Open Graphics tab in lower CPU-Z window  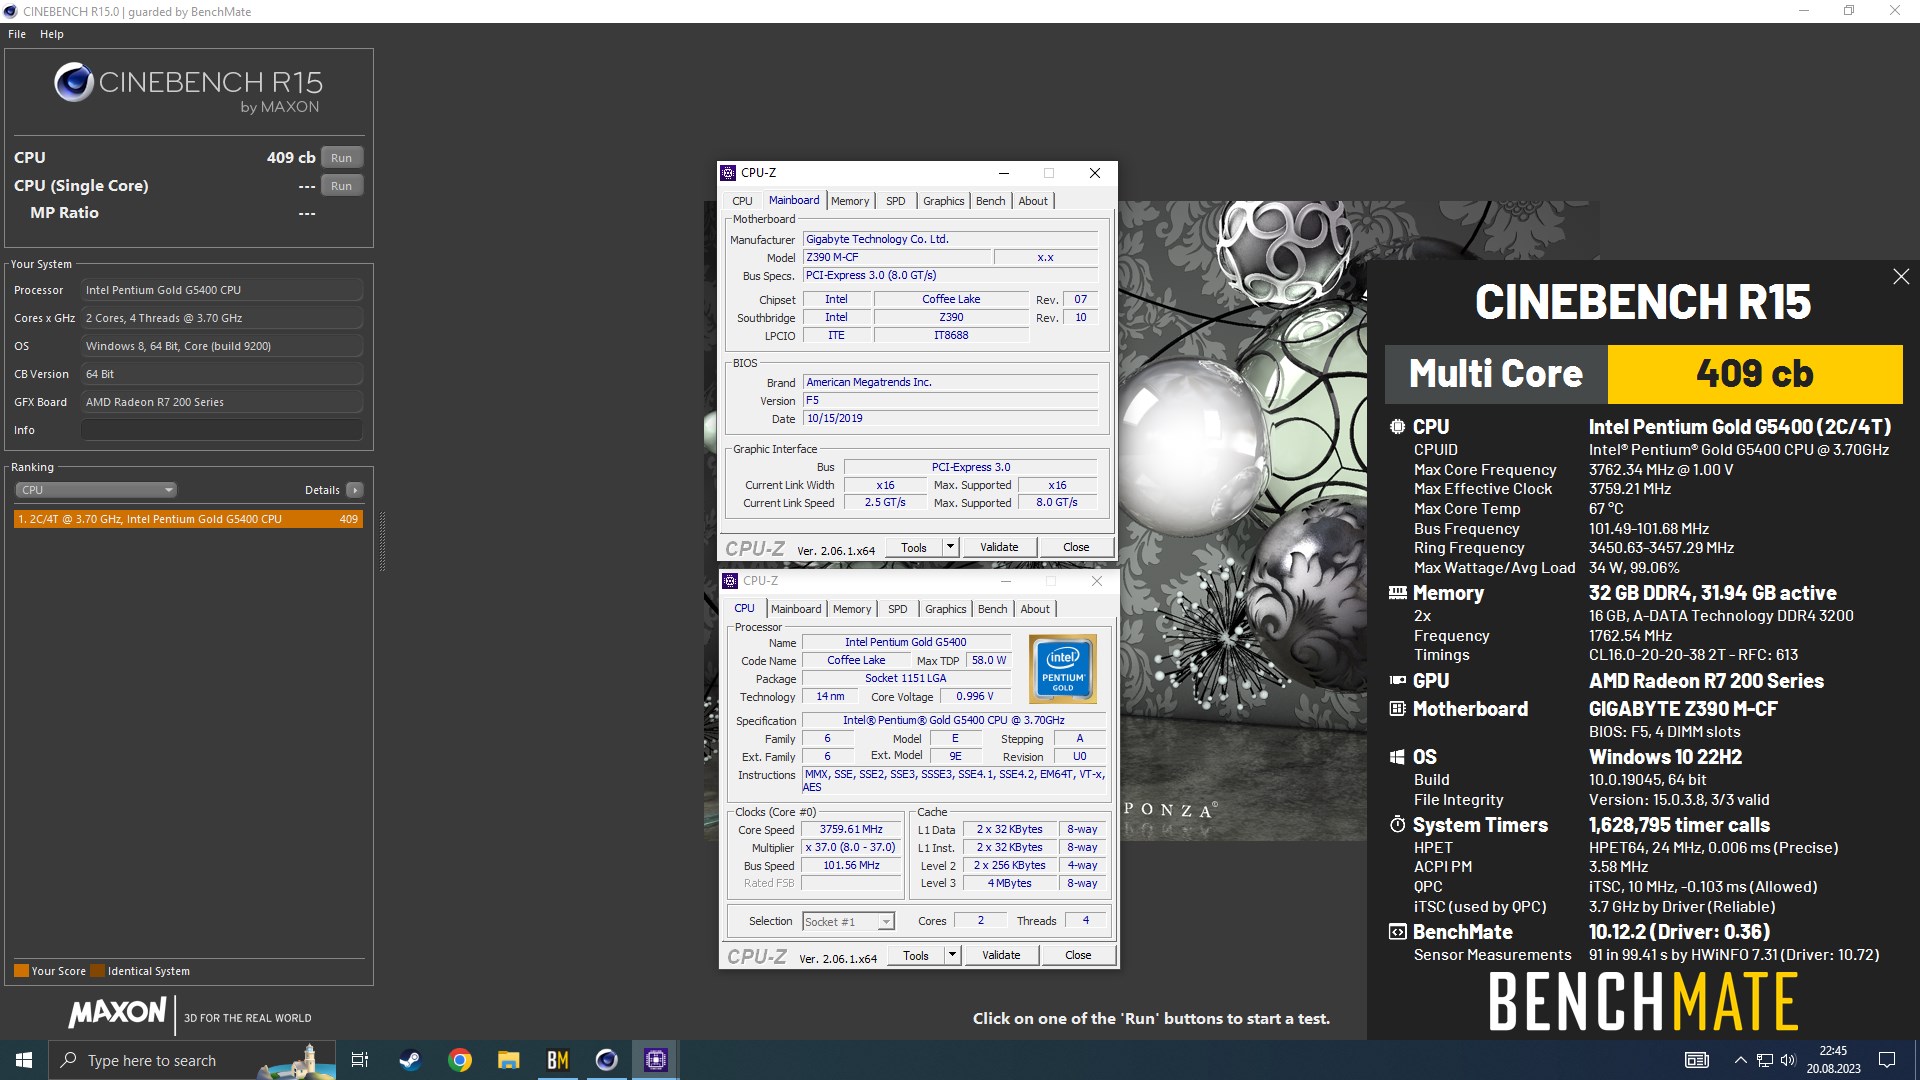click(946, 609)
